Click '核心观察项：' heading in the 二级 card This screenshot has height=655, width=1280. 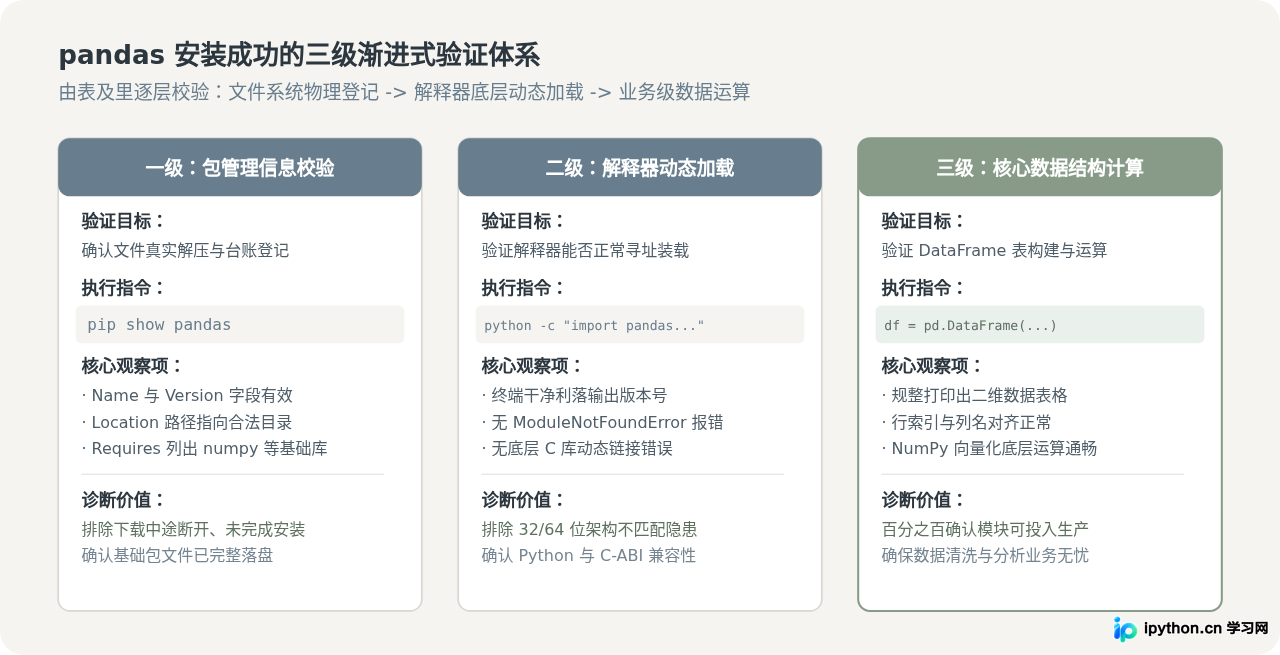532,366
